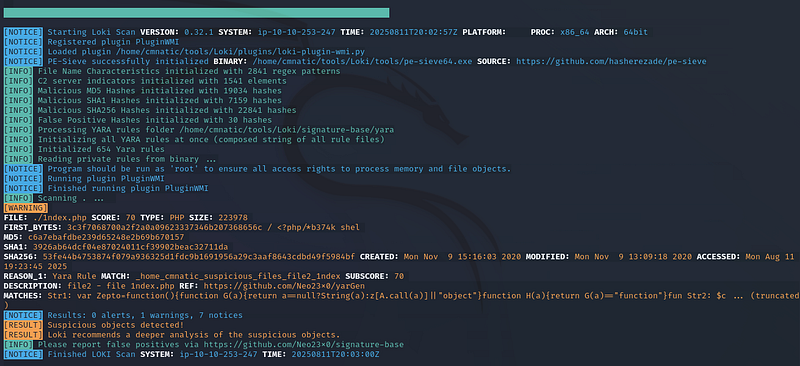Click the '2841 regex patterns' info line
The image size is (800, 366).
click(x=189, y=71)
